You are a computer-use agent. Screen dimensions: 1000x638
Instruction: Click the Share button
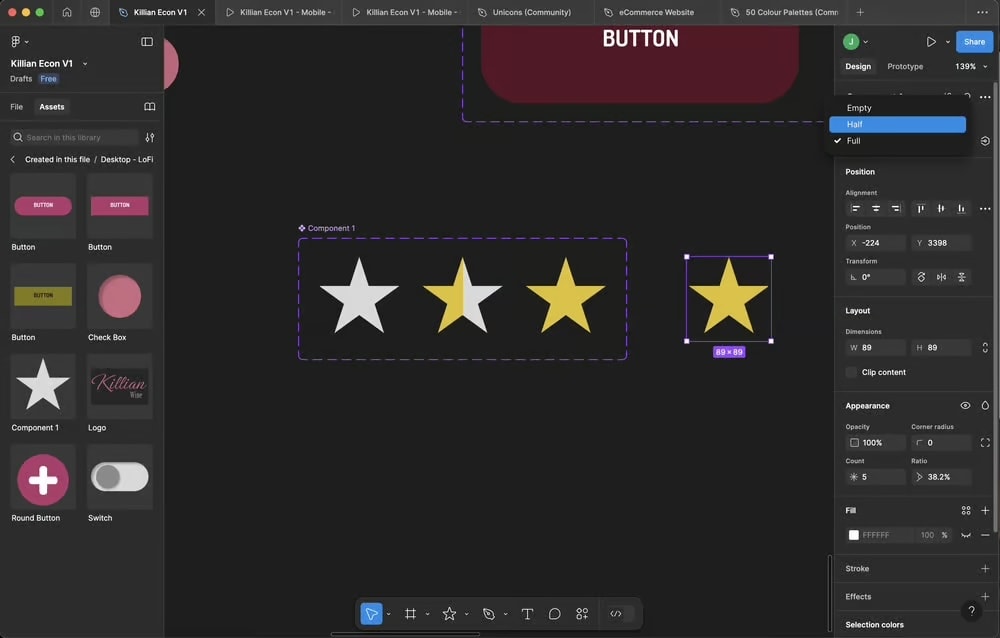(974, 41)
